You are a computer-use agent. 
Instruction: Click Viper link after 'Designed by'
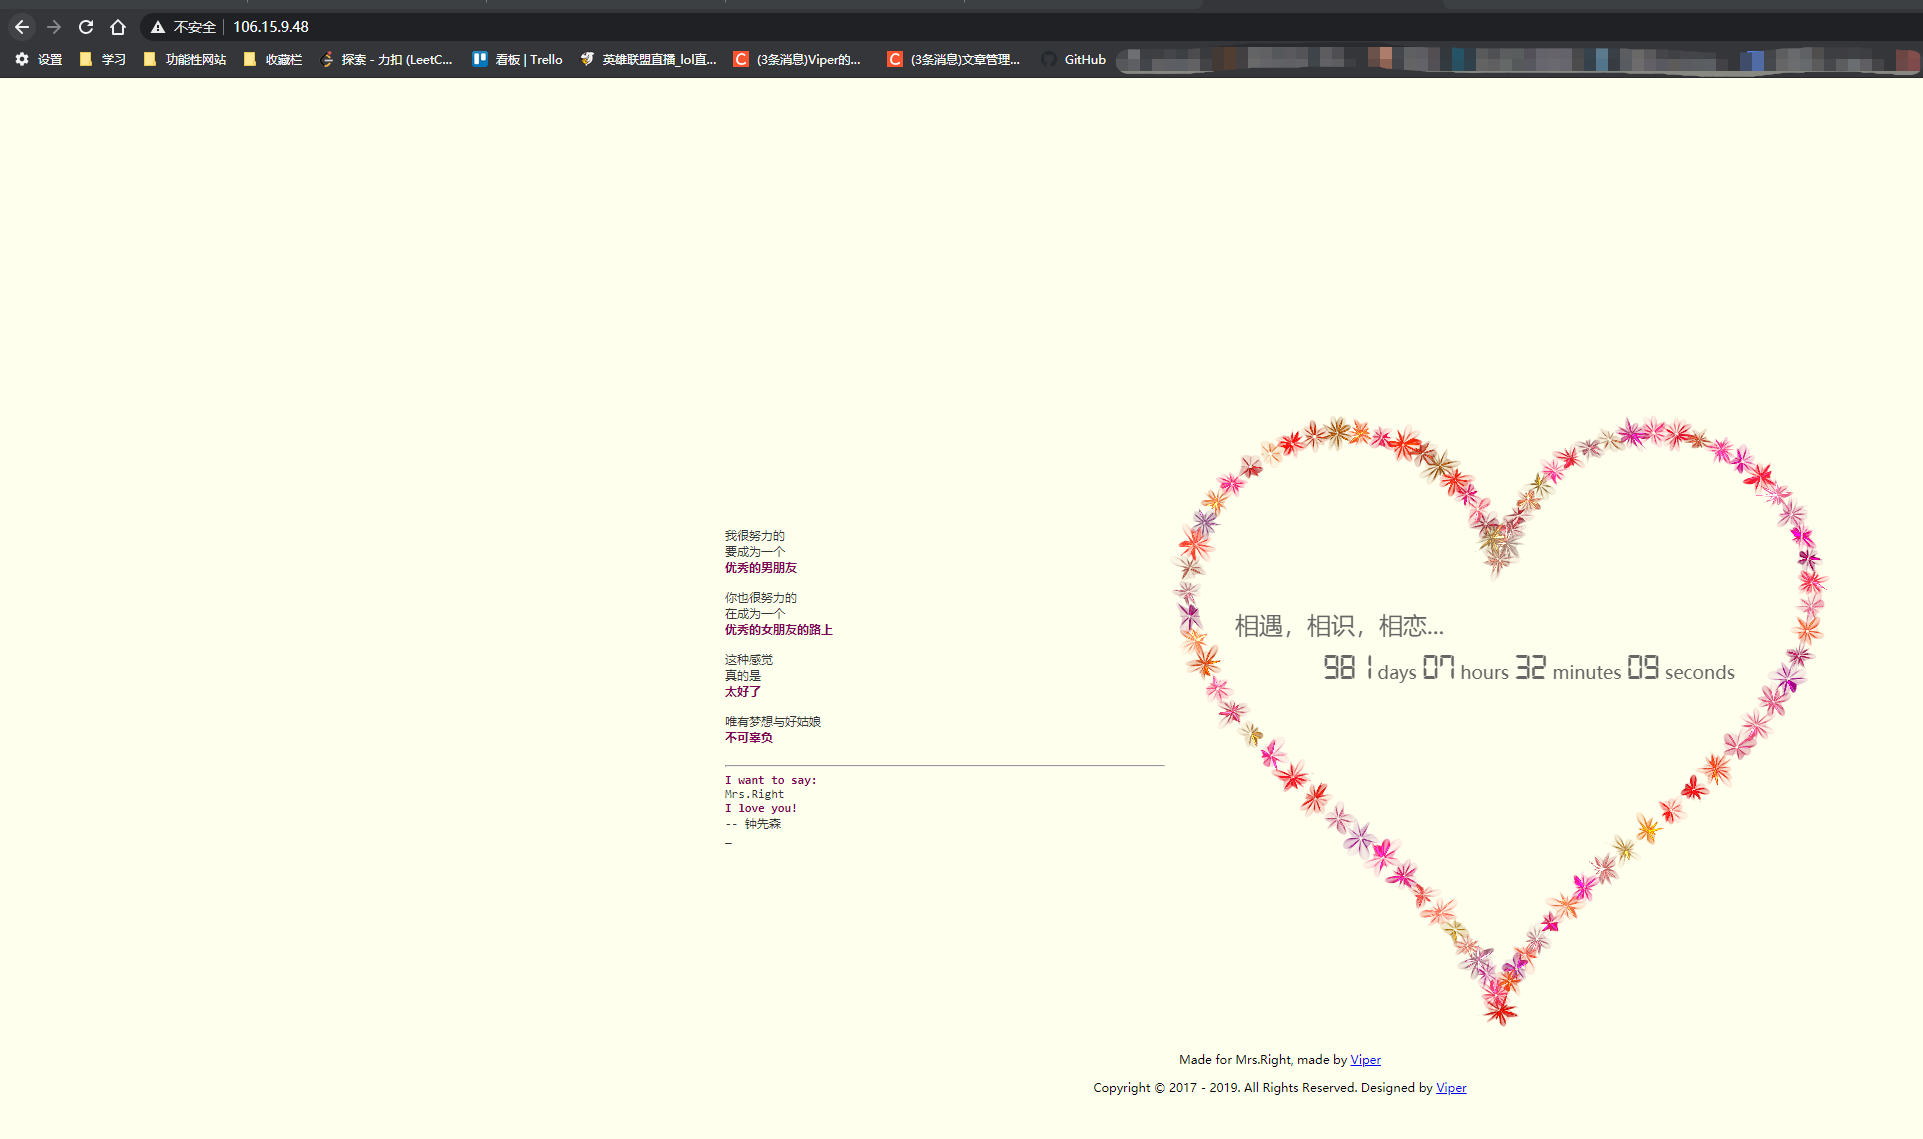pyautogui.click(x=1451, y=1088)
